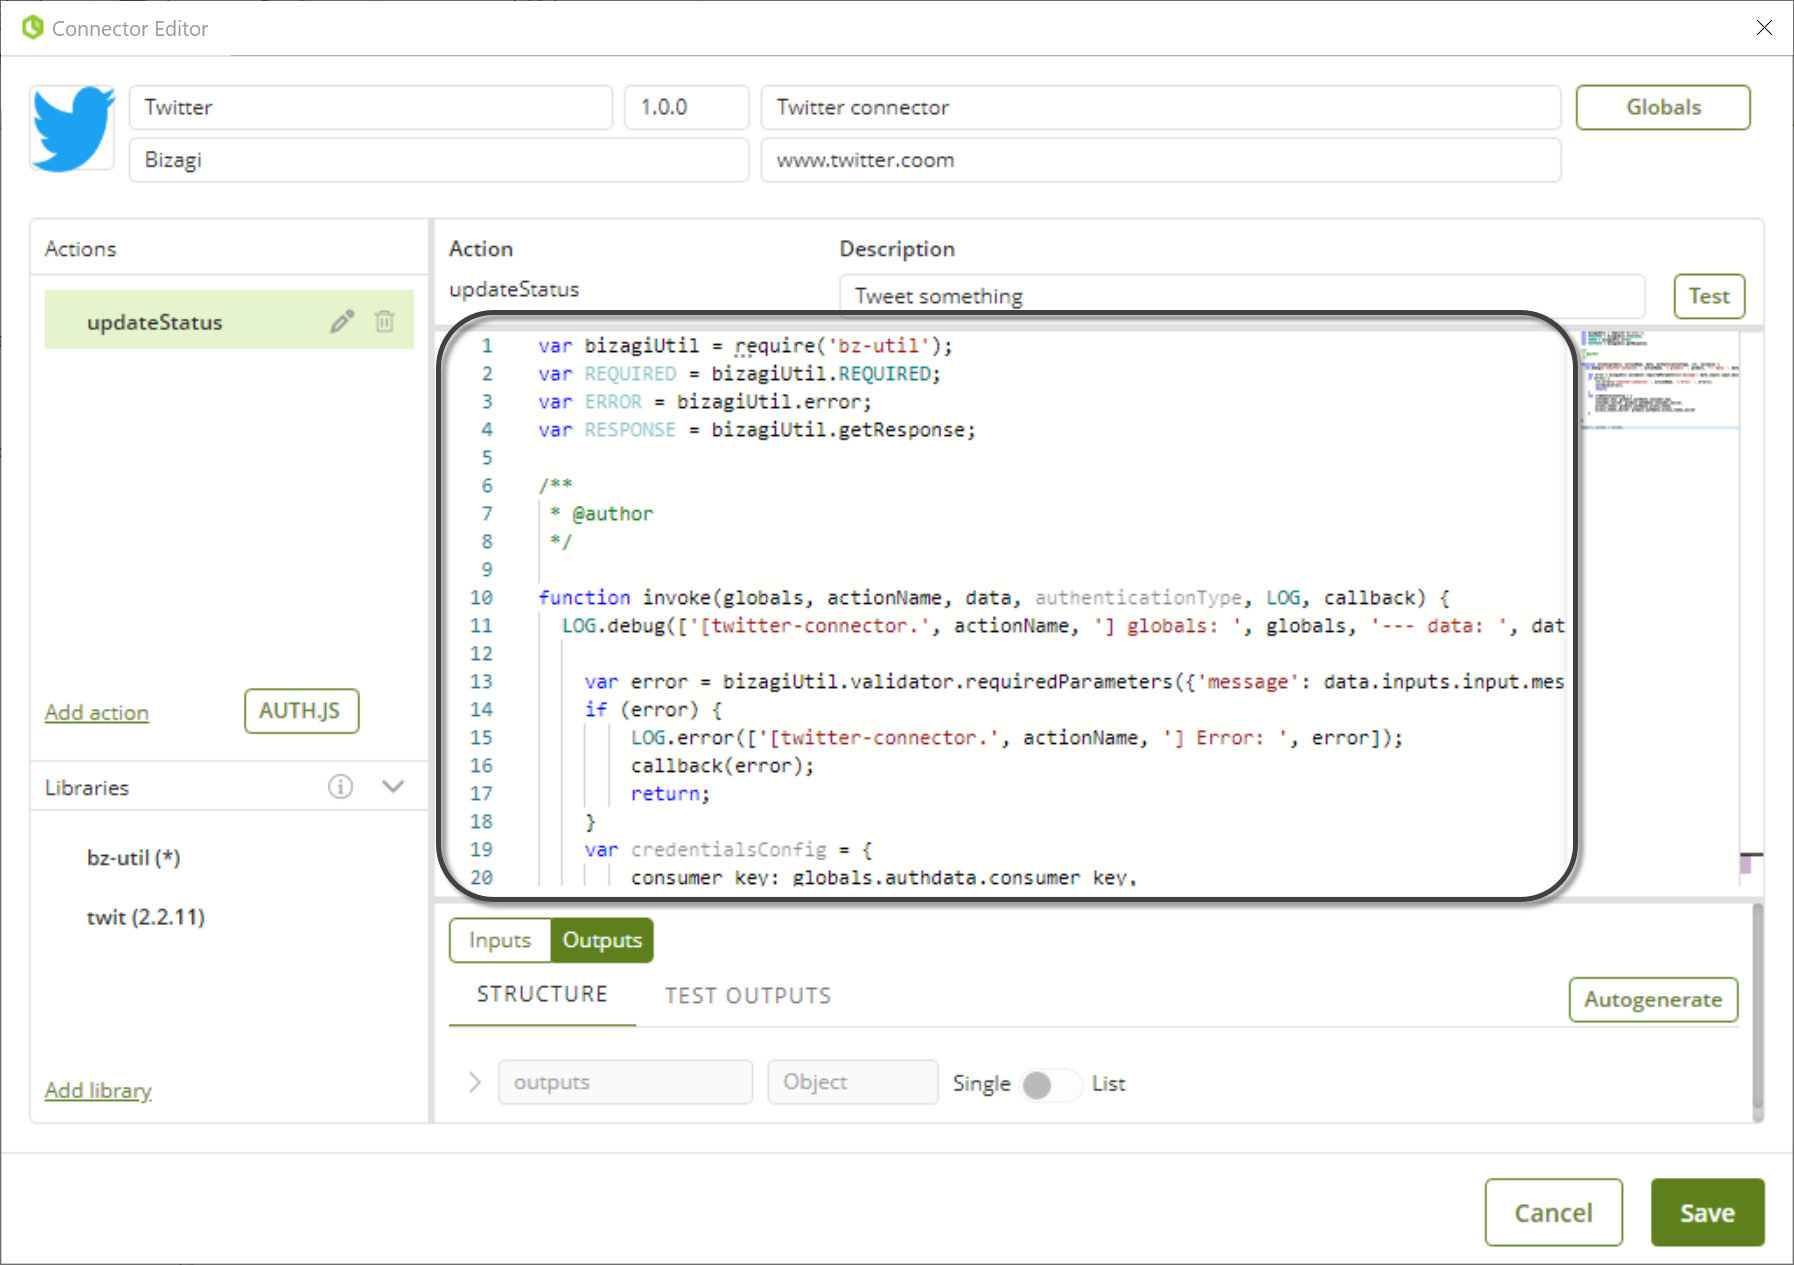Select the updateStatus action row

point(229,320)
